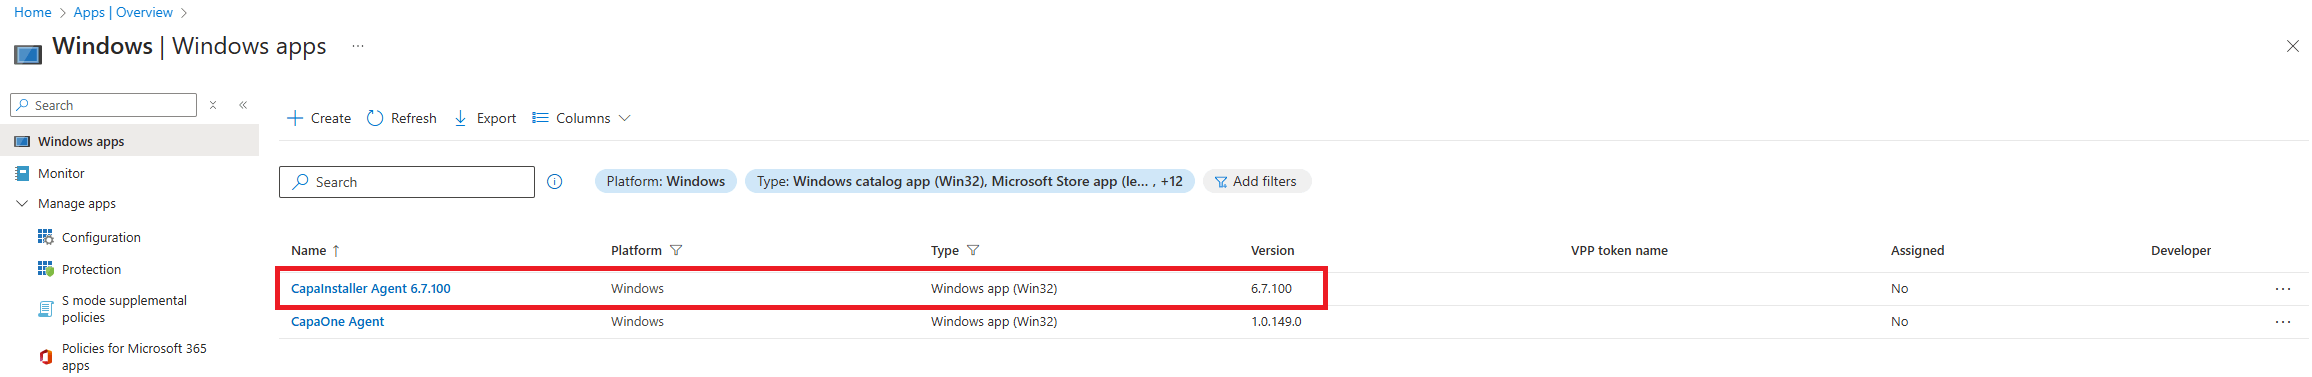The width and height of the screenshot is (2312, 377).
Task: Open row menu for CapaOne Agent
Action: 2283,321
